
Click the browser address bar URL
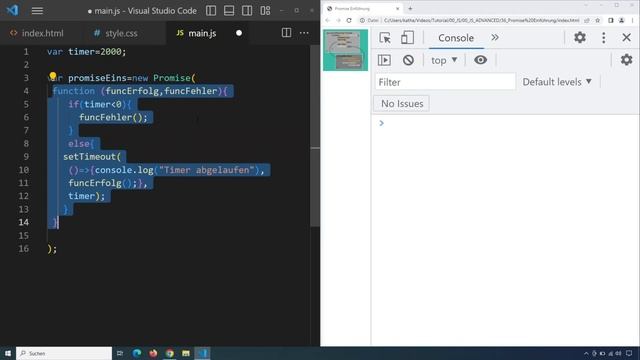point(482,20)
